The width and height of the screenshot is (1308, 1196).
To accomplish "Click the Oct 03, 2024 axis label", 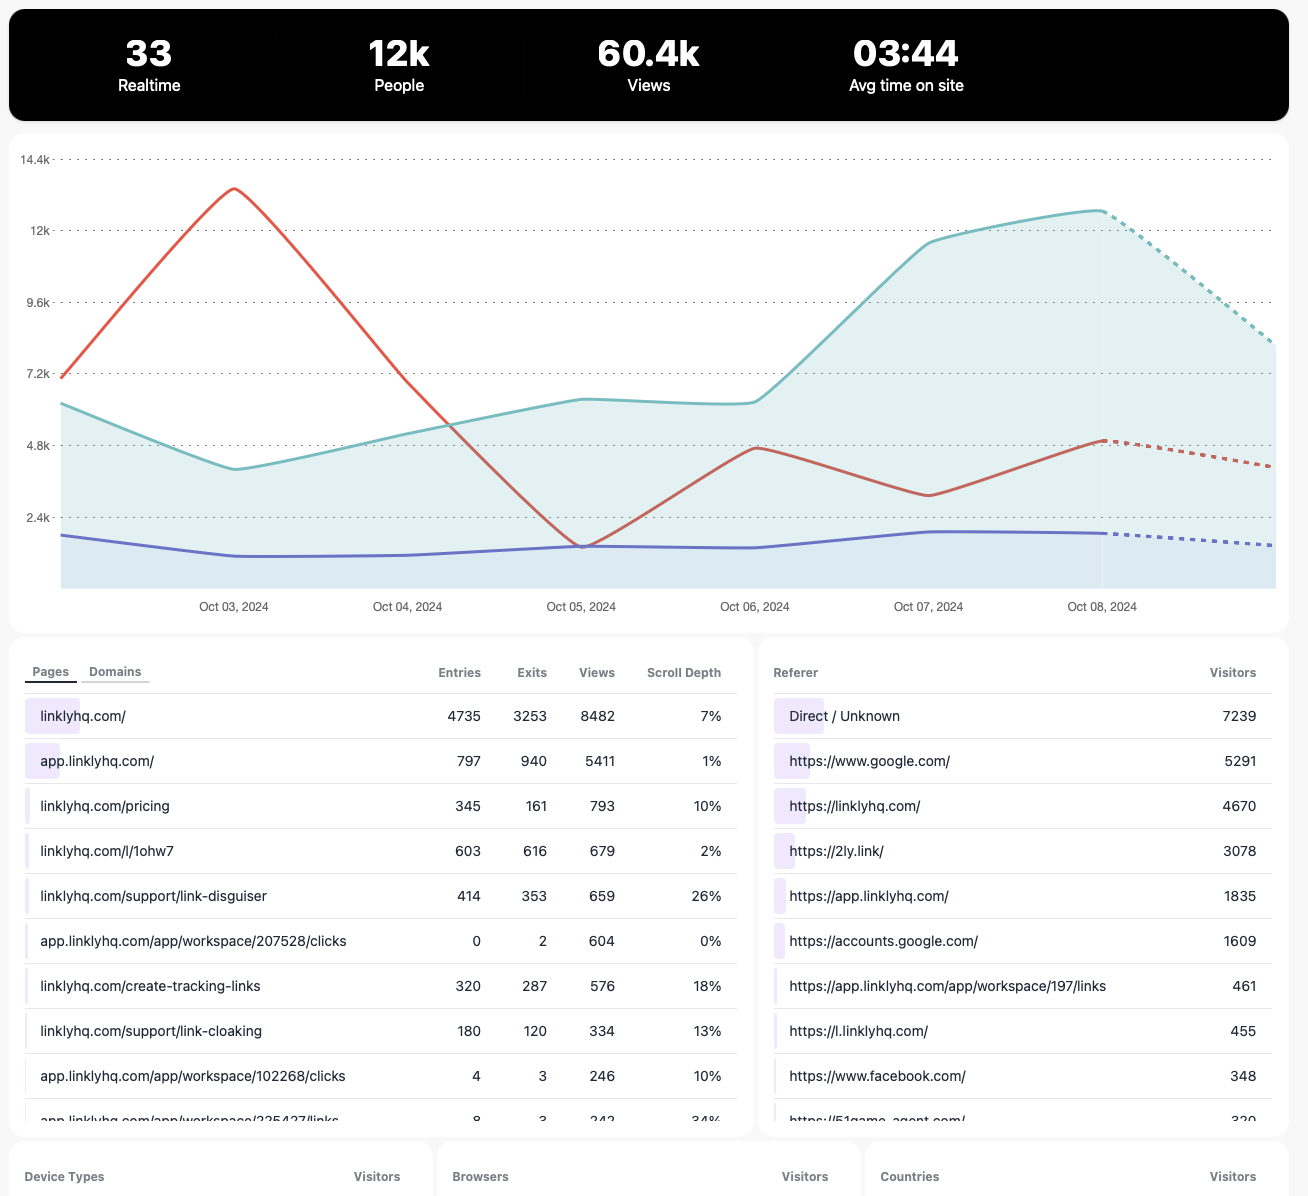I will coord(234,607).
